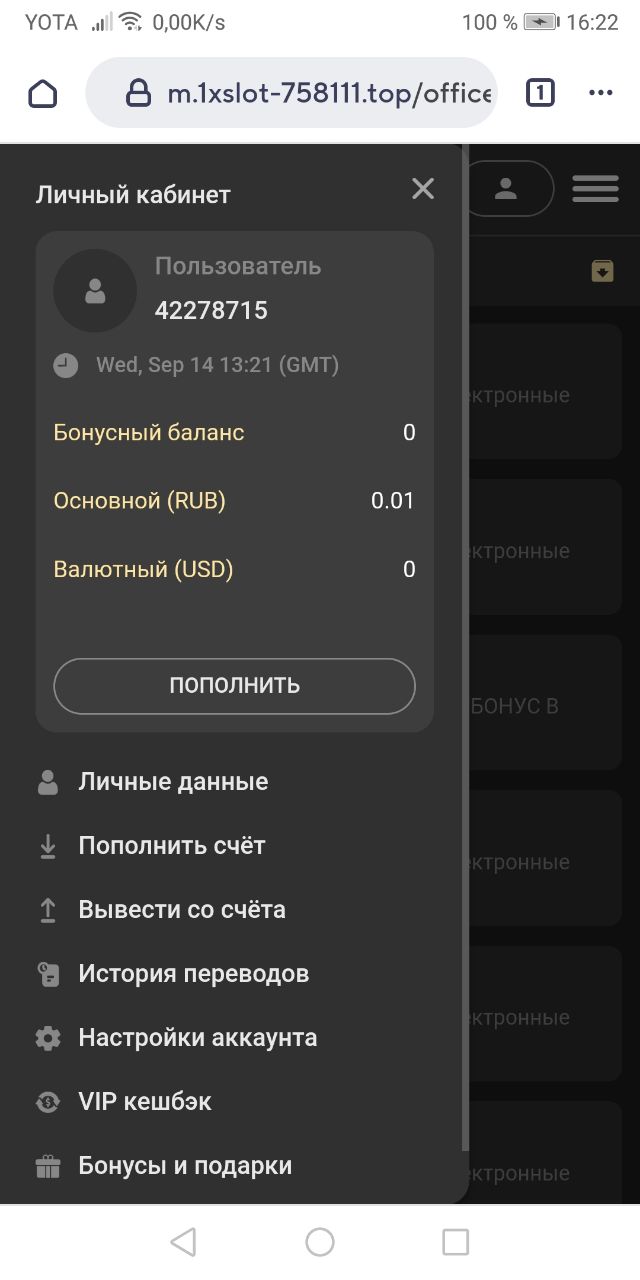Tap the Бонусы и подарки gift icon
This screenshot has width=640, height=1280.
48,1166
